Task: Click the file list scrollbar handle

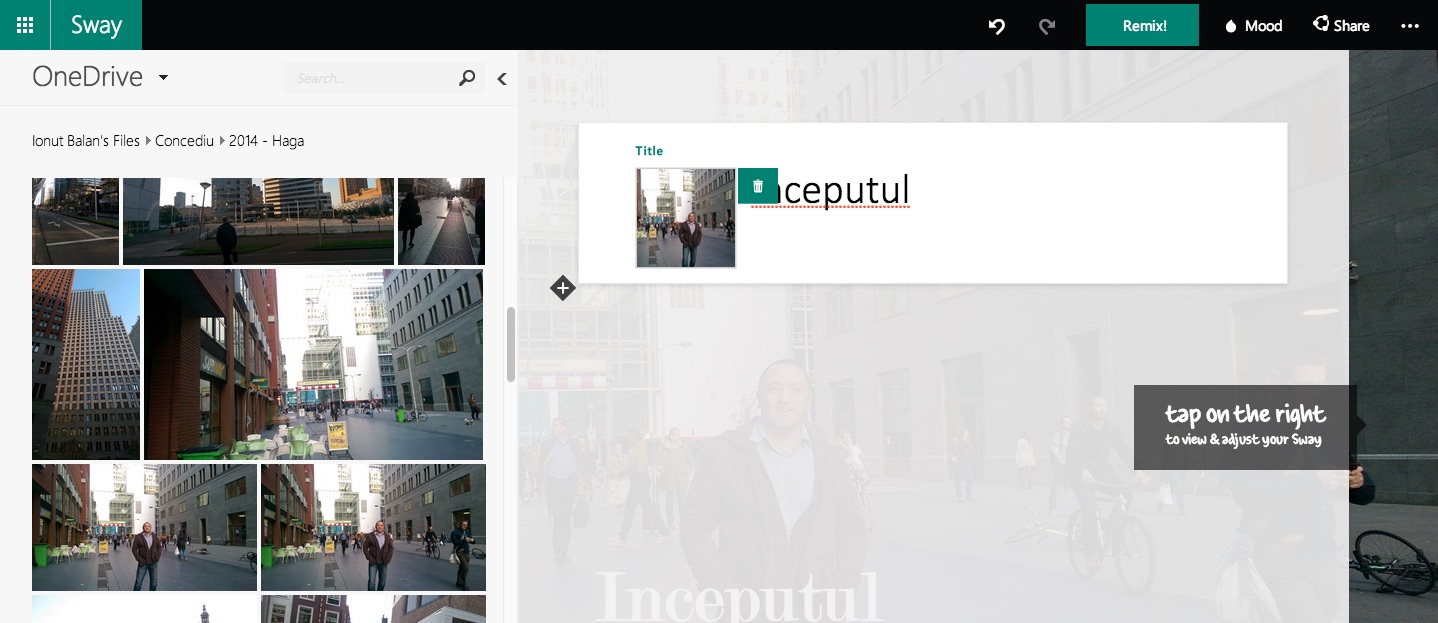Action: point(511,344)
